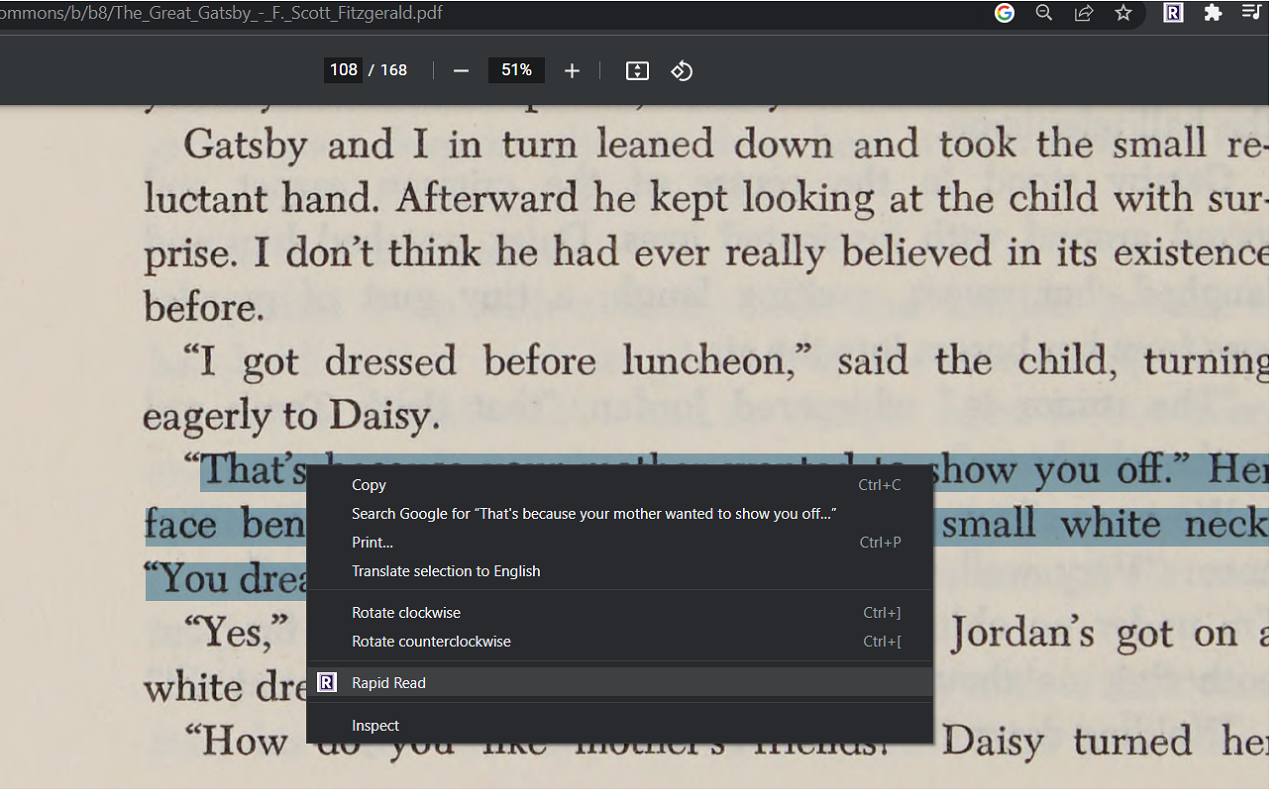Click the total page count 168
The image size is (1280, 800).
[394, 70]
